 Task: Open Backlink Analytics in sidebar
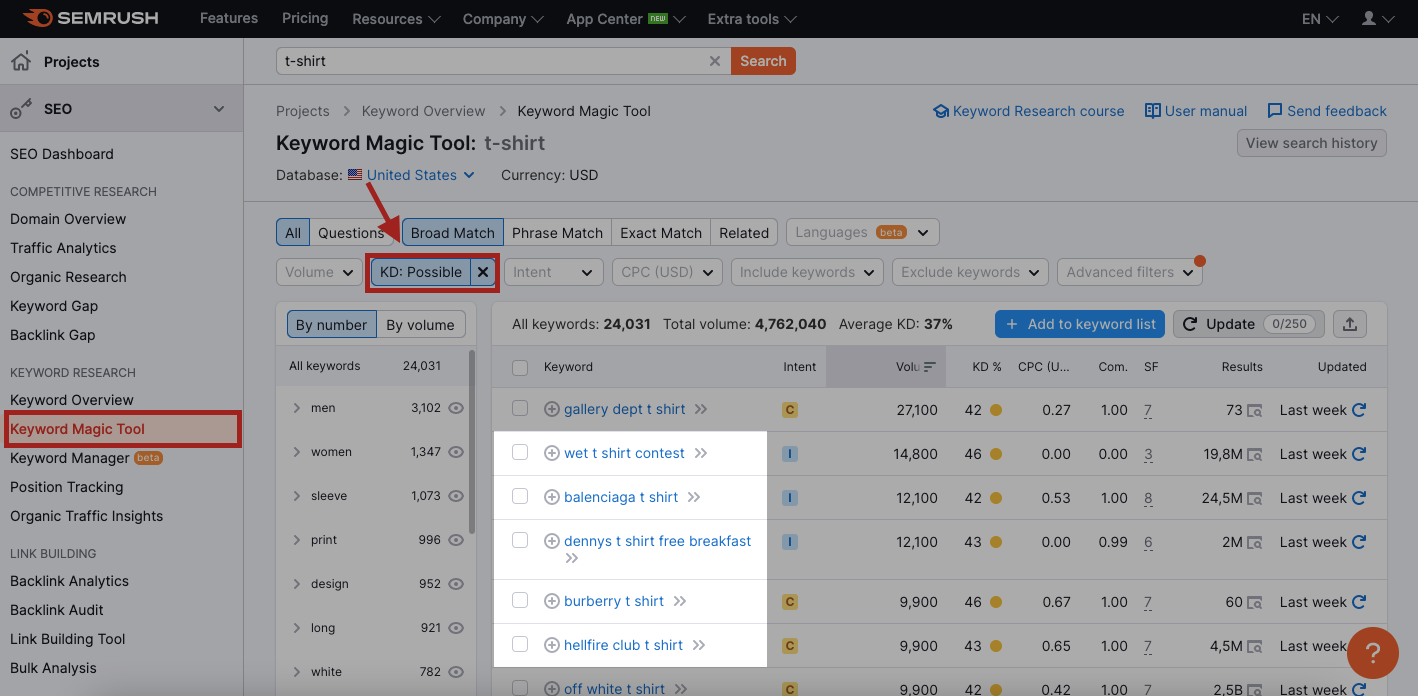[x=69, y=581]
